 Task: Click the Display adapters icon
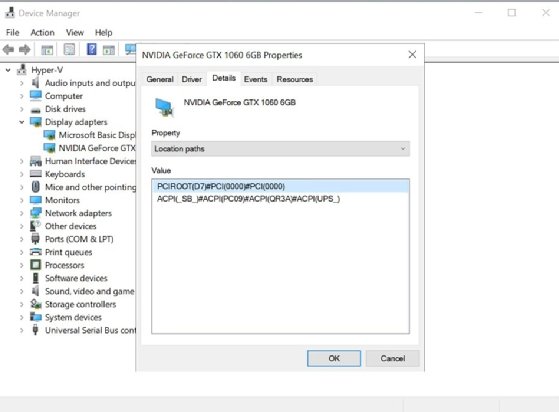36,122
